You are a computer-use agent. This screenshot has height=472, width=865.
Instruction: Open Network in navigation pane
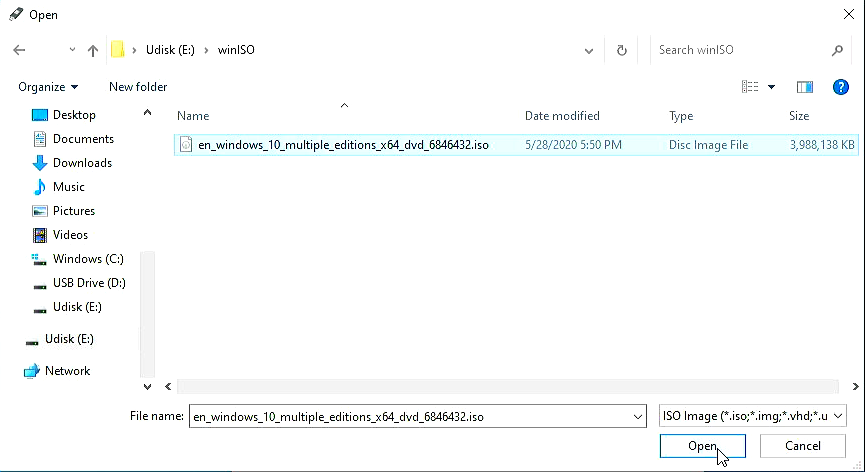tap(67, 371)
